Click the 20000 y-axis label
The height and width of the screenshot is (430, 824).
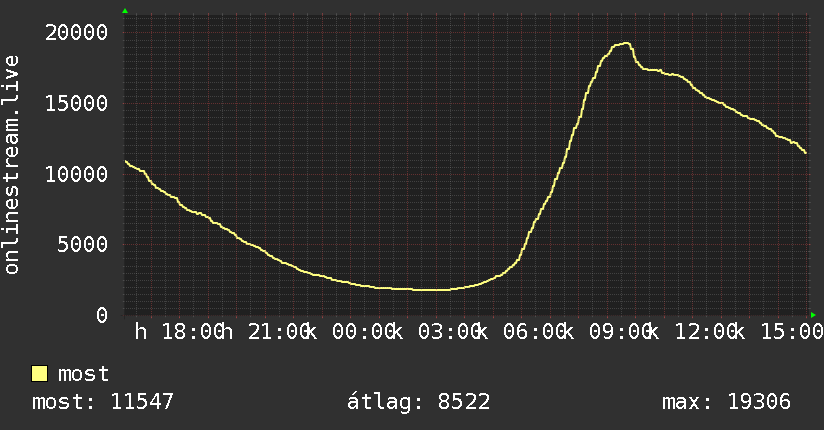[76, 33]
